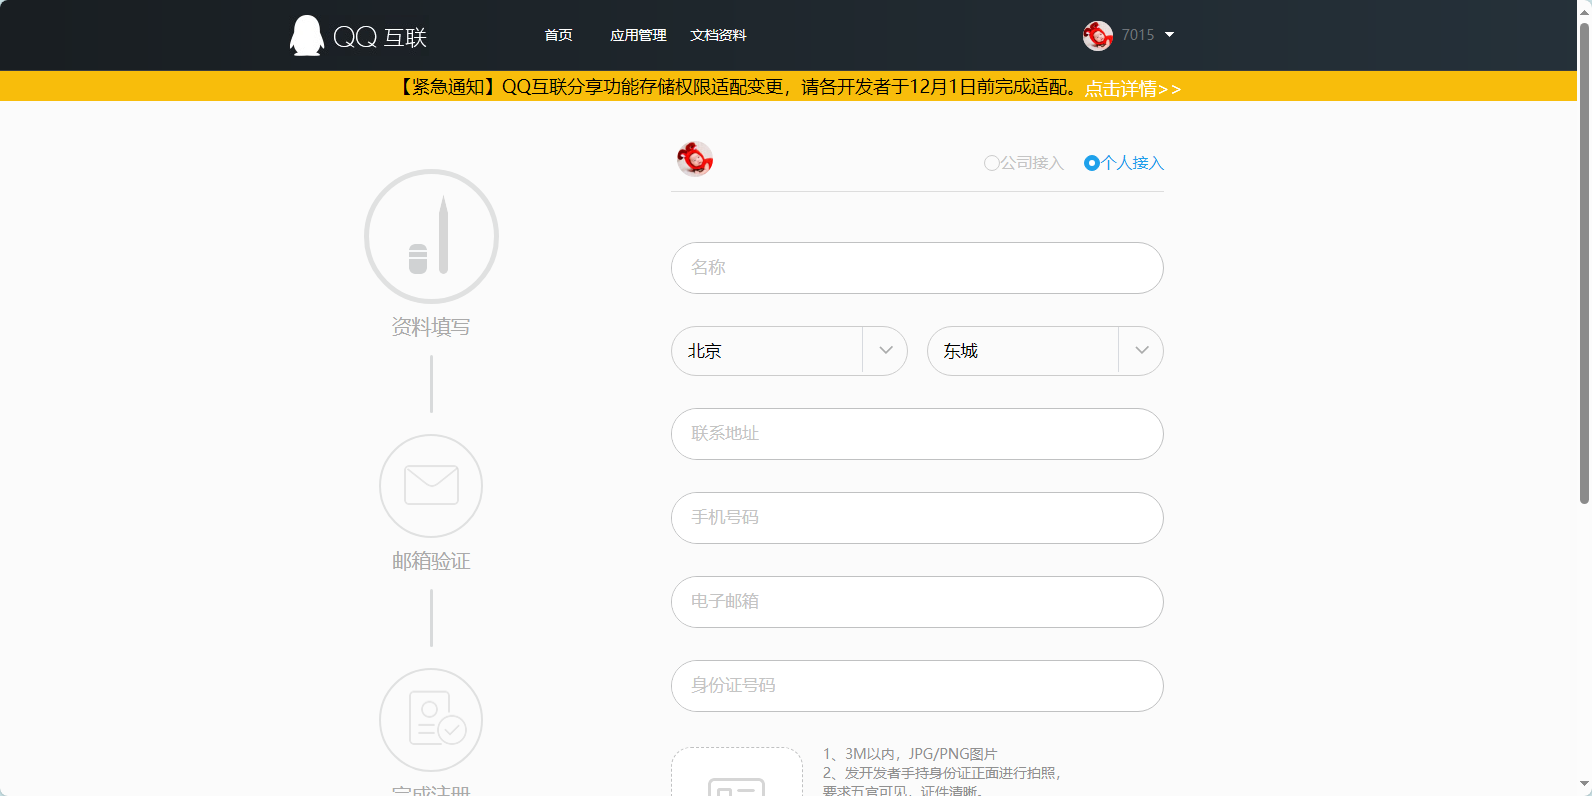
Task: Focus the 身份证号码 ID number field
Action: [x=917, y=686]
